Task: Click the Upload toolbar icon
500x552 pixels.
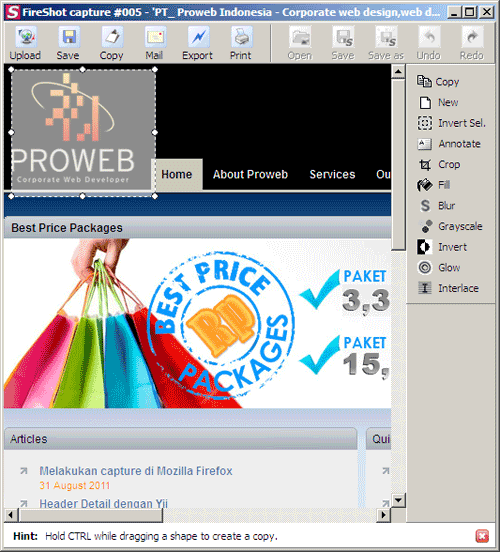Action: click(25, 43)
